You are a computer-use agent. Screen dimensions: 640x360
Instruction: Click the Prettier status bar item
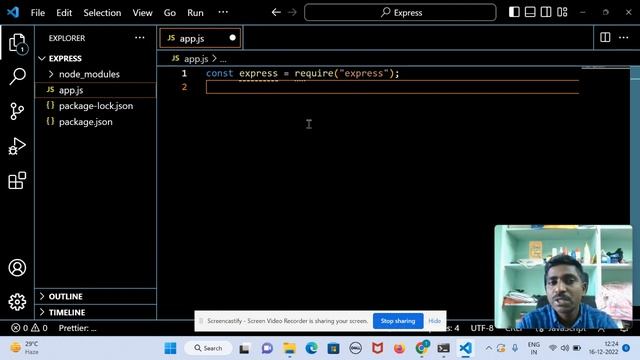click(x=78, y=328)
